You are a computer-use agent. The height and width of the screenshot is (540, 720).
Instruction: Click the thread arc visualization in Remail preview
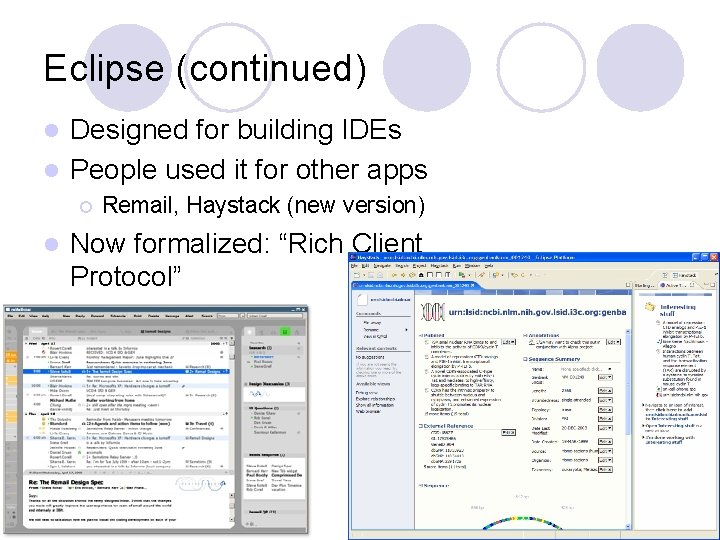[x=200, y=483]
